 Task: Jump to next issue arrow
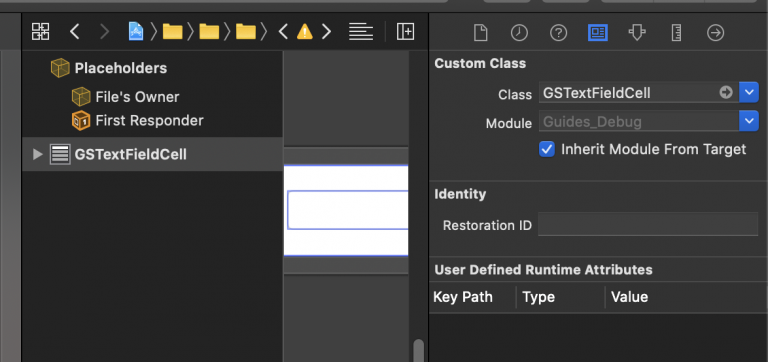click(x=326, y=32)
